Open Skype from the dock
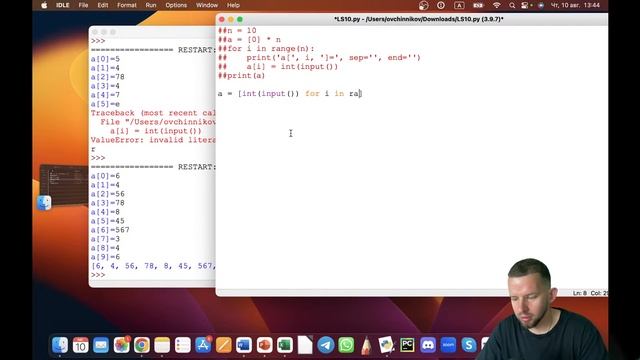 [469, 345]
